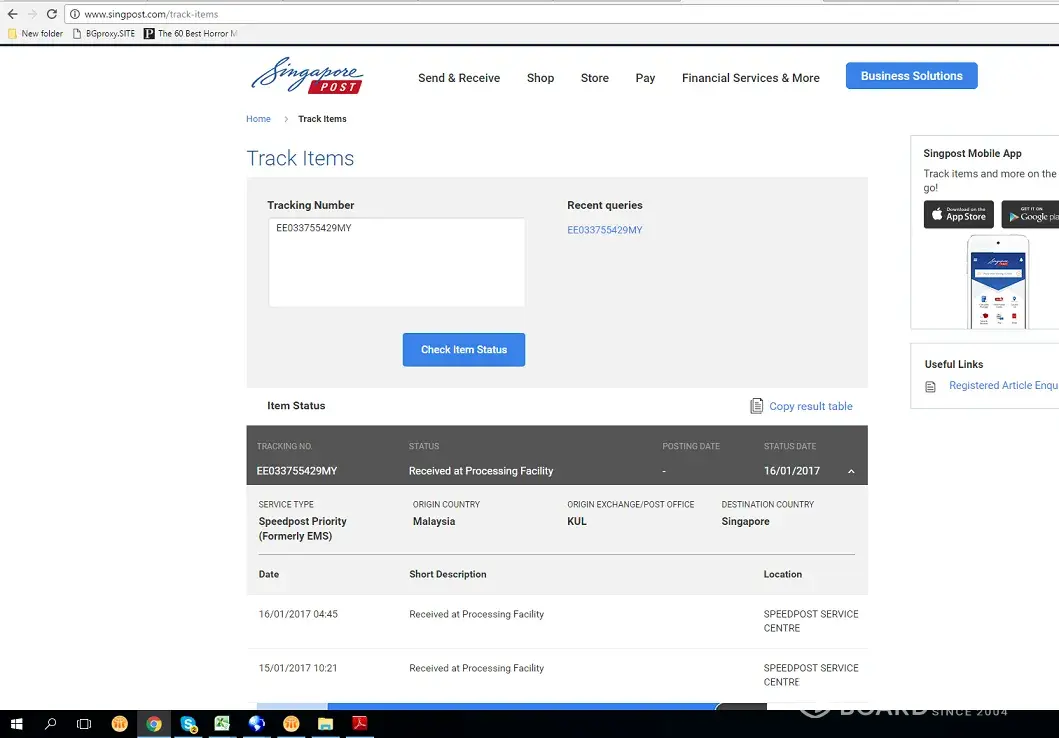
Task: Click the browser back arrow
Action: 12,14
